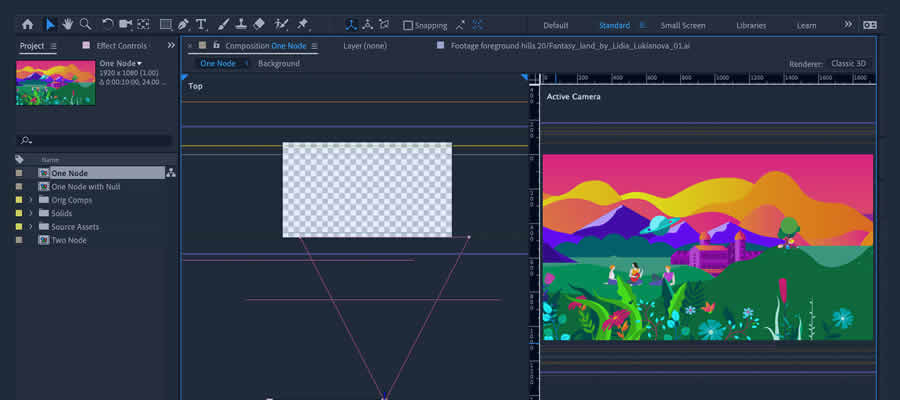Expand the Orig Comps folder

pos(31,200)
